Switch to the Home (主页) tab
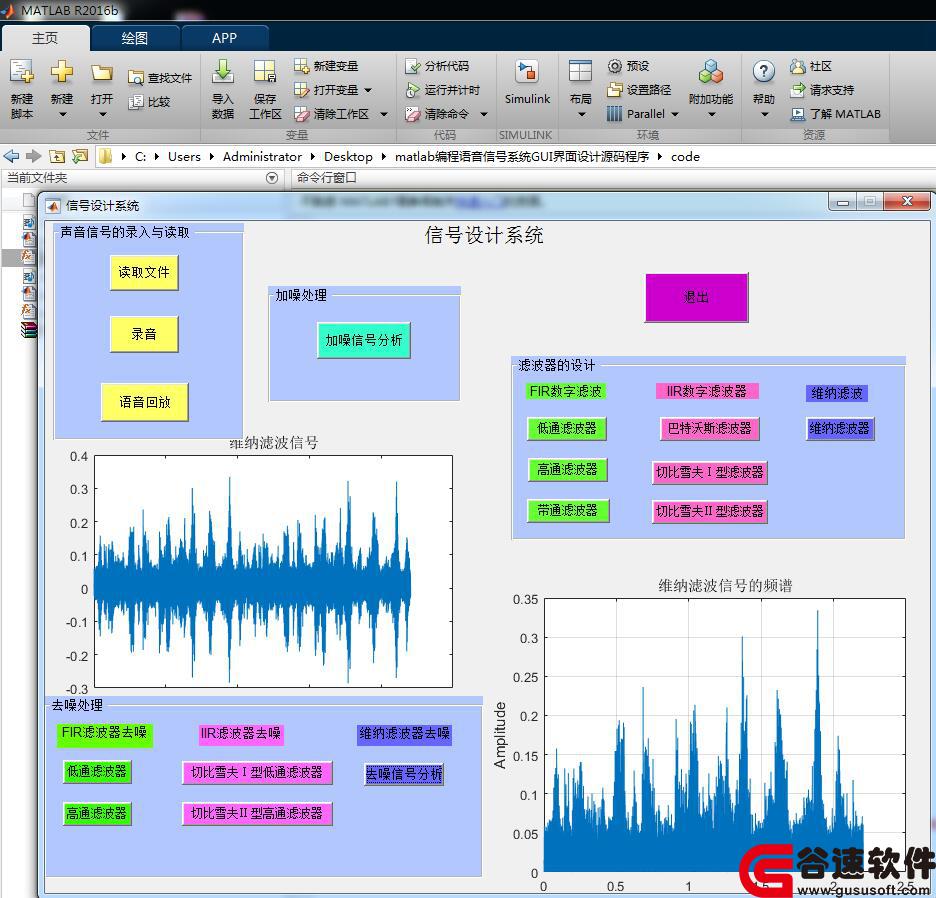 (45, 38)
